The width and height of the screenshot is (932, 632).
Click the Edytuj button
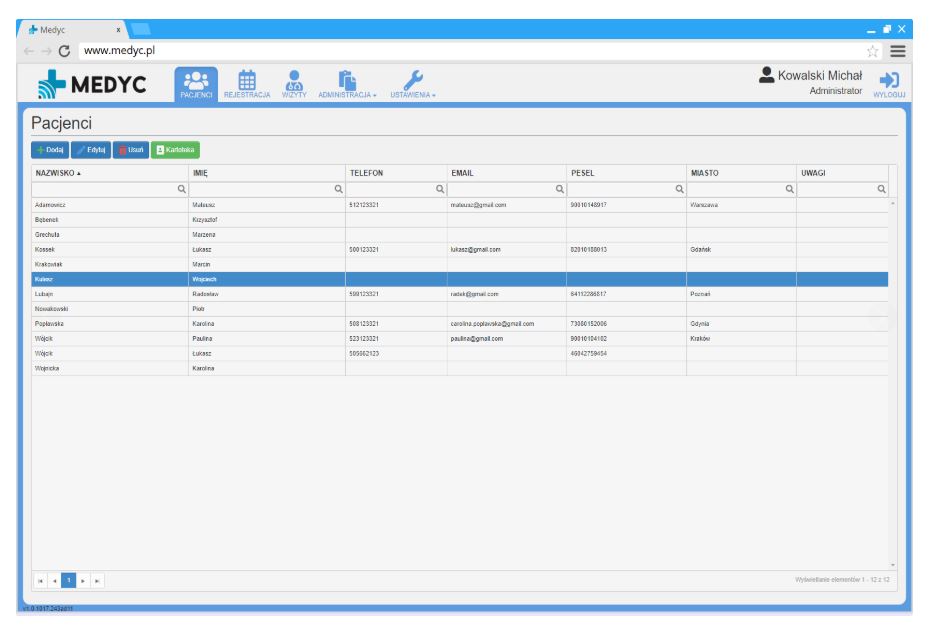click(90, 150)
